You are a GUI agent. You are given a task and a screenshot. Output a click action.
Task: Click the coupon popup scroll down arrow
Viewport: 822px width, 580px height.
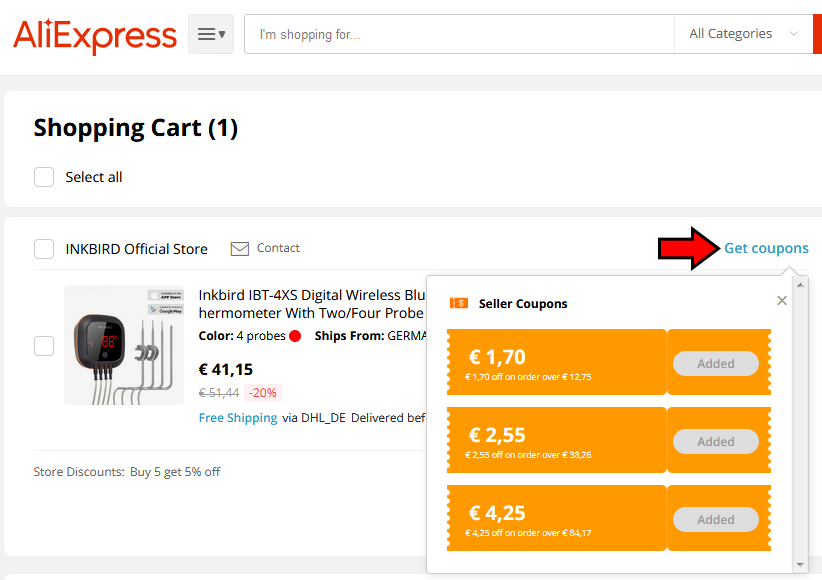(x=800, y=565)
